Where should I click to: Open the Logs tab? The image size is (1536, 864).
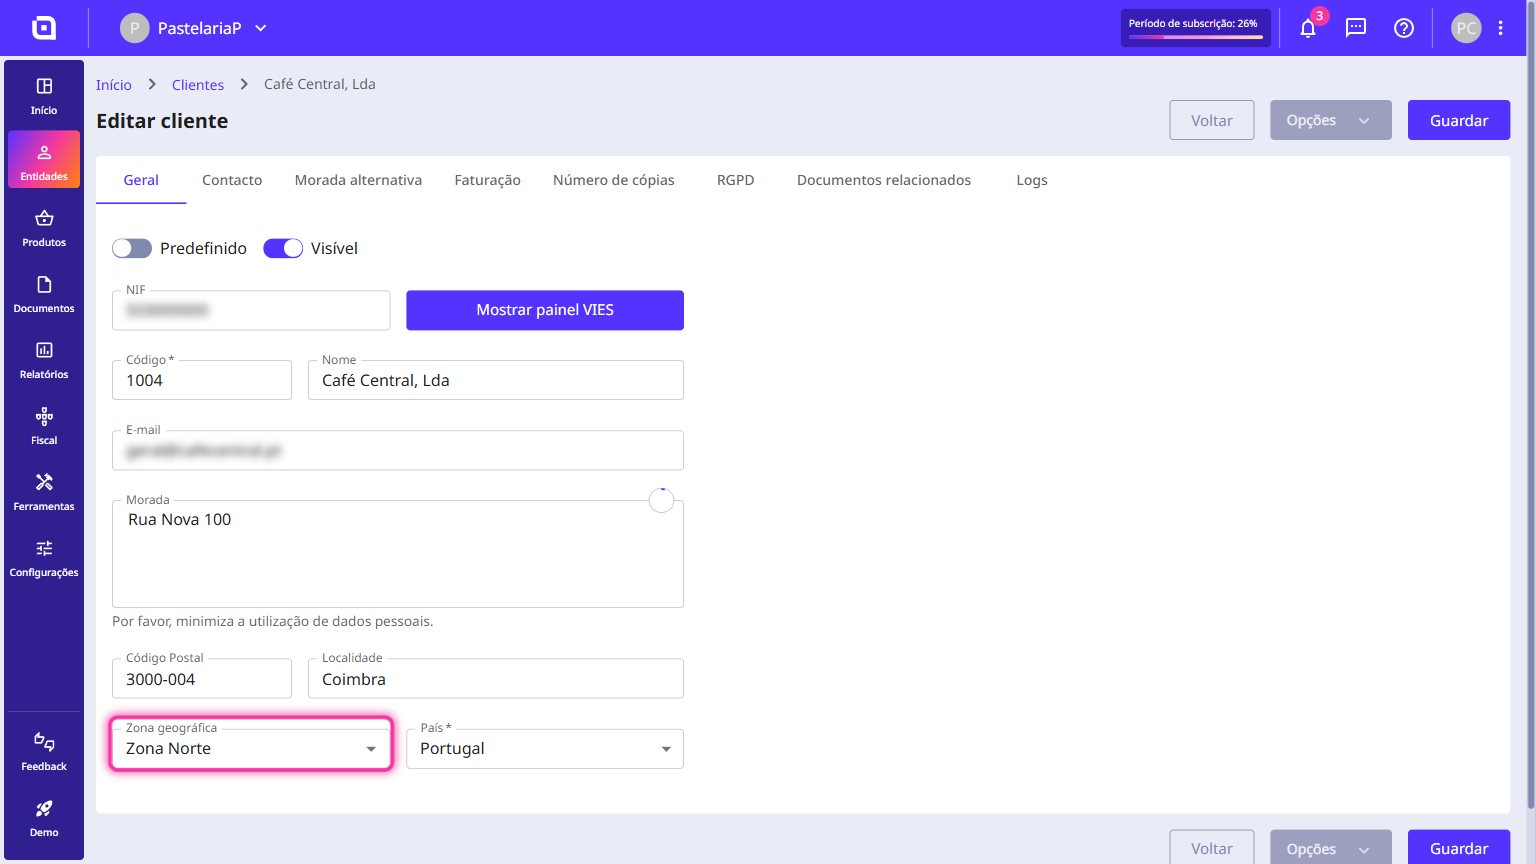point(1032,180)
